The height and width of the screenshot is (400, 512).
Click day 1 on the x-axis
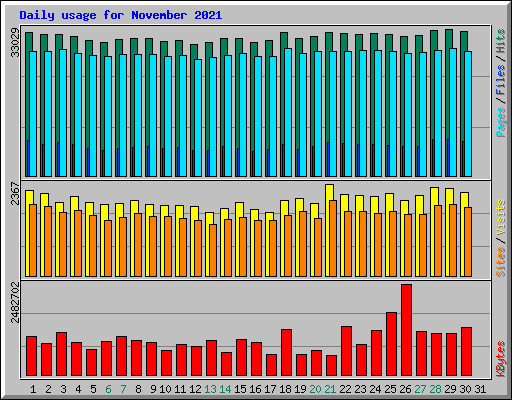point(33,389)
